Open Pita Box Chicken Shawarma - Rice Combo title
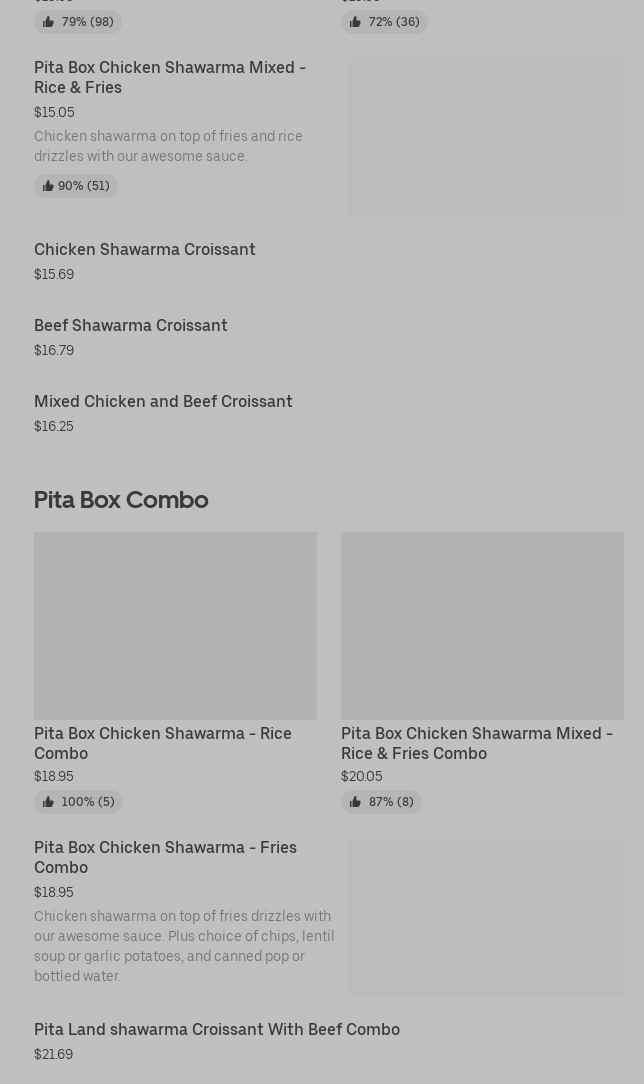Image resolution: width=644 pixels, height=1084 pixels. [x=163, y=743]
